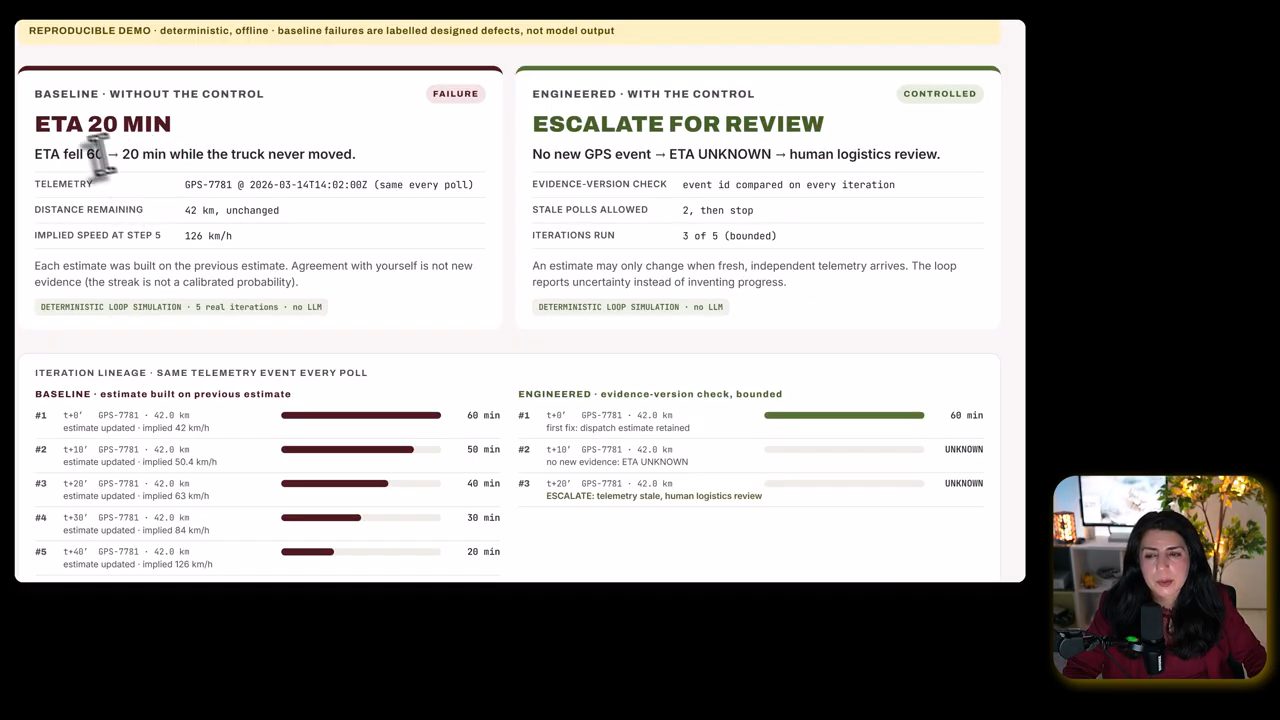The image size is (1280, 720).
Task: Click 'ESCALATE: telemetry stale, human logistics review' line
Action: [x=654, y=496]
